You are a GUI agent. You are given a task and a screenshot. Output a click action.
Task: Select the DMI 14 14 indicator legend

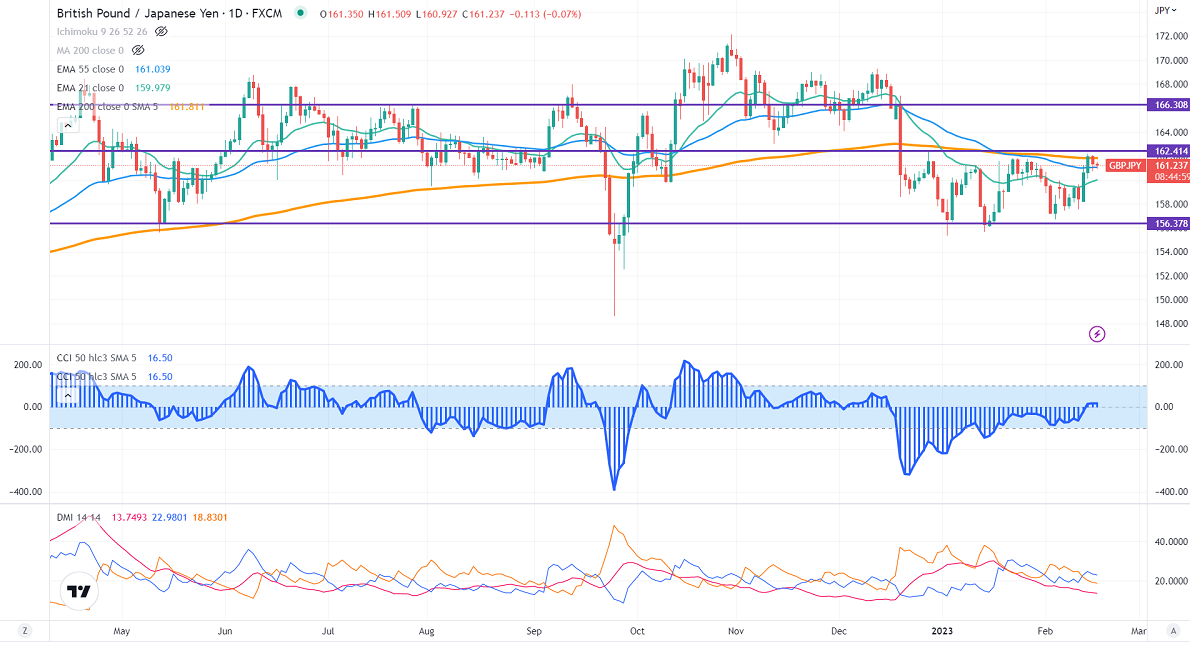click(78, 517)
